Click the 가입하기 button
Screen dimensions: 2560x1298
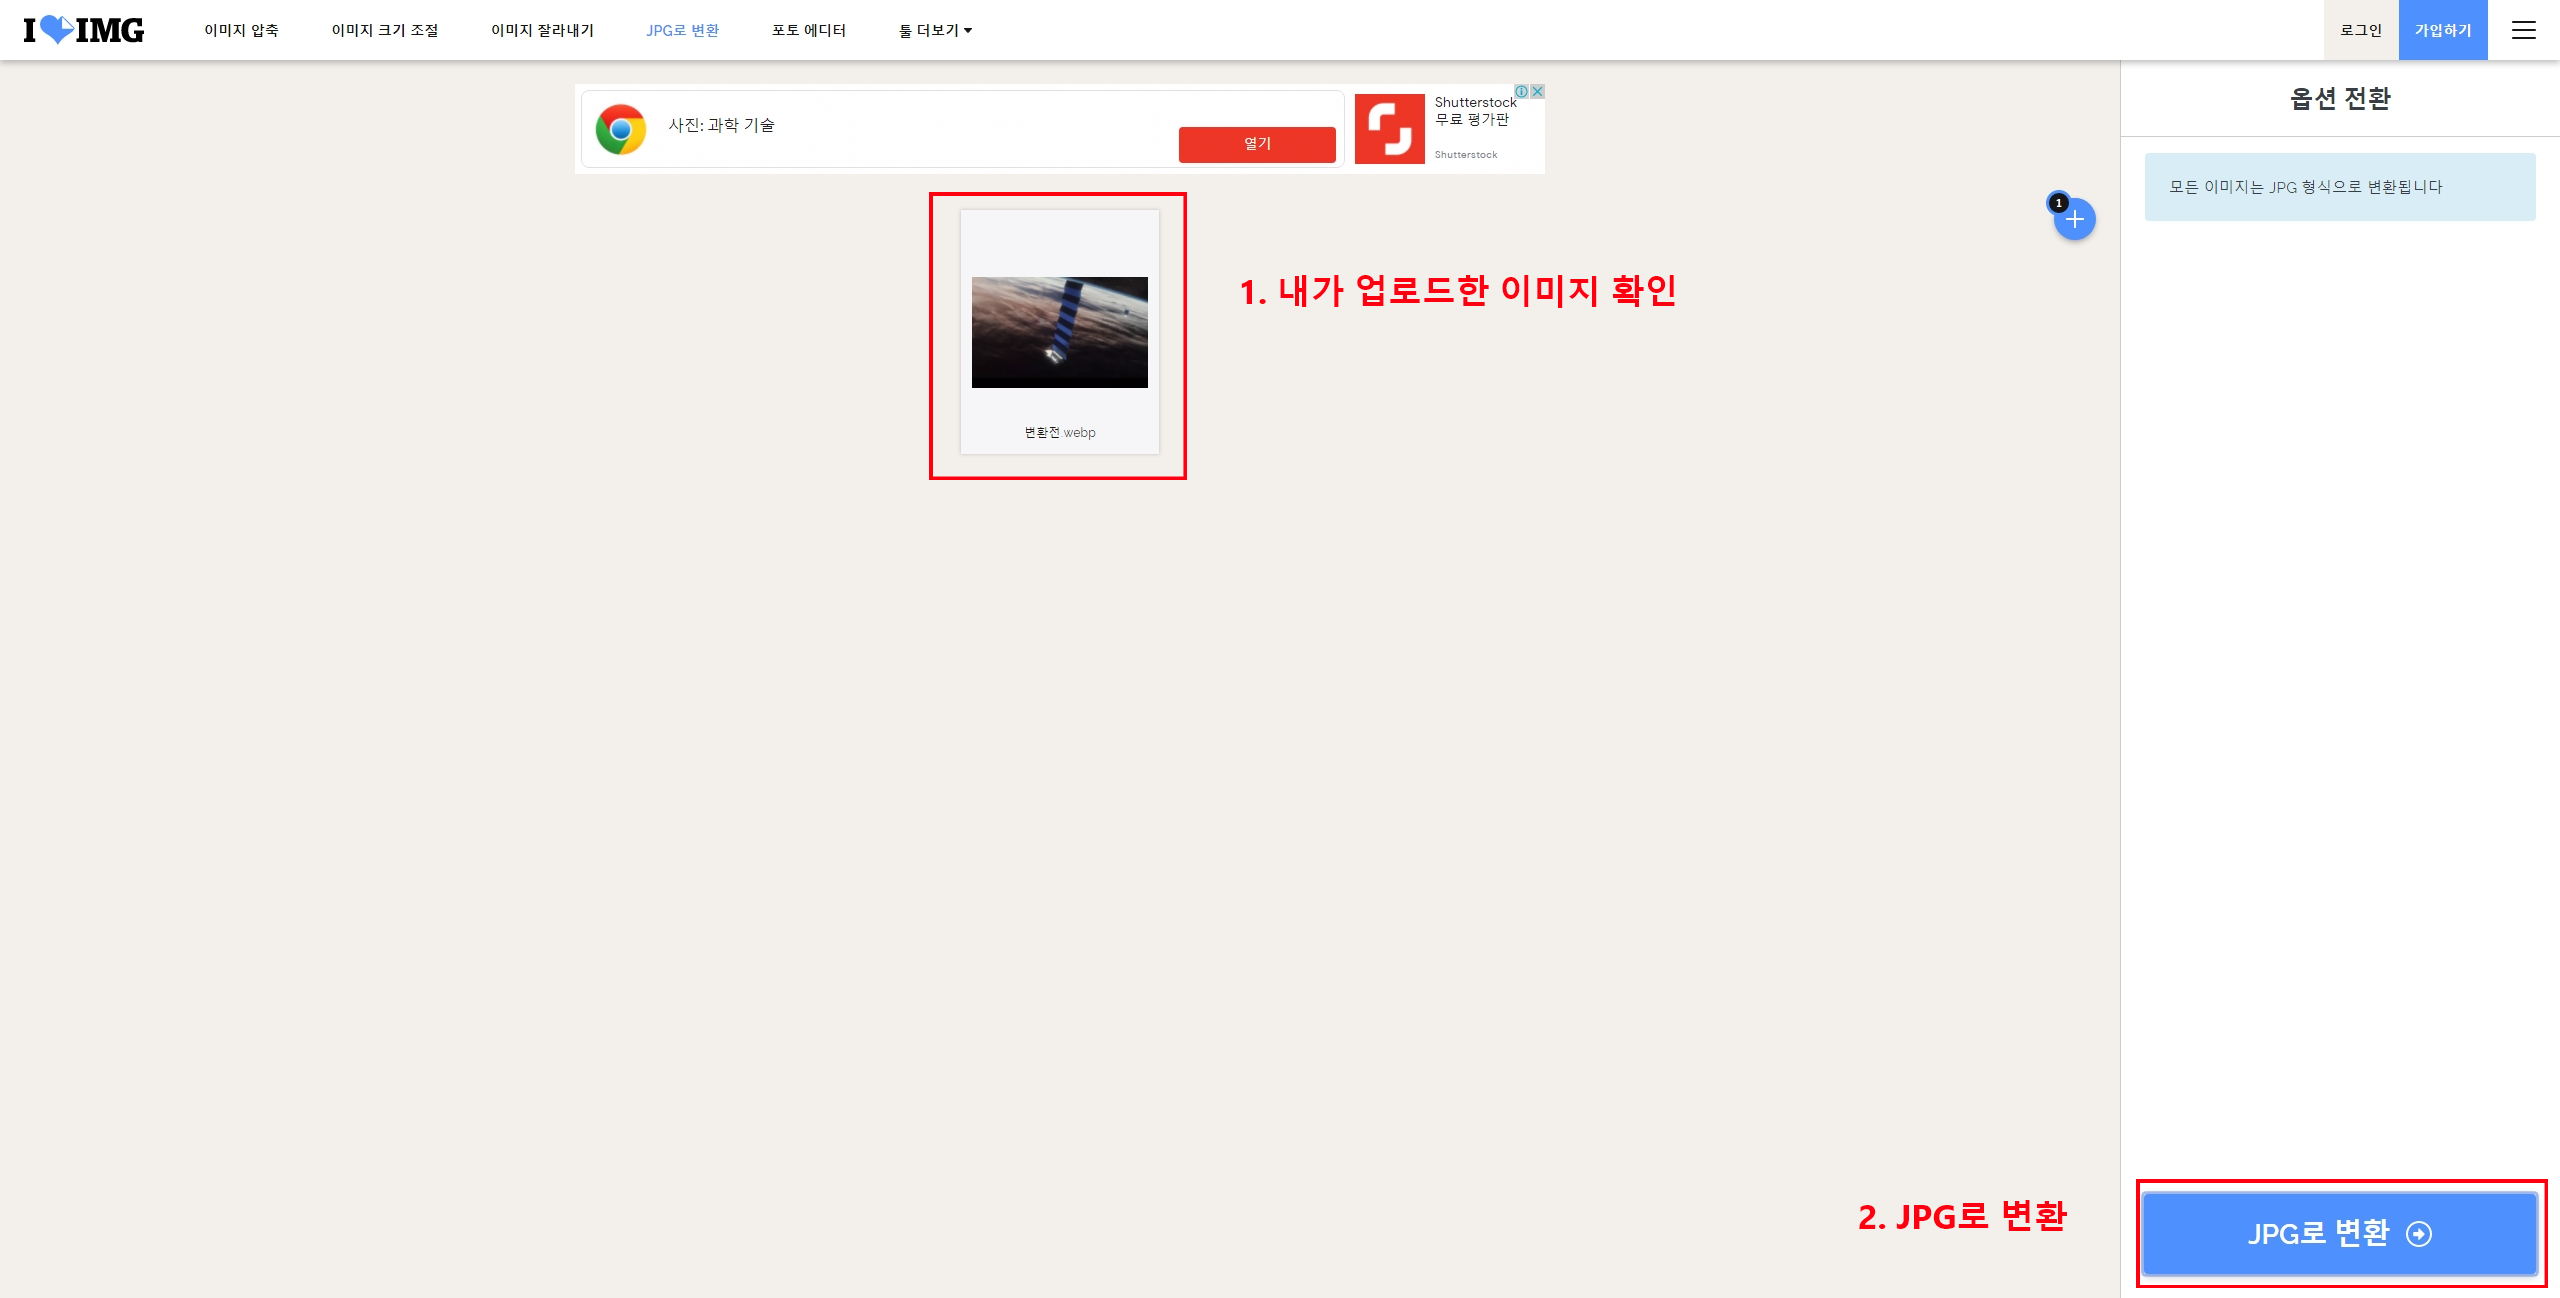[2442, 30]
